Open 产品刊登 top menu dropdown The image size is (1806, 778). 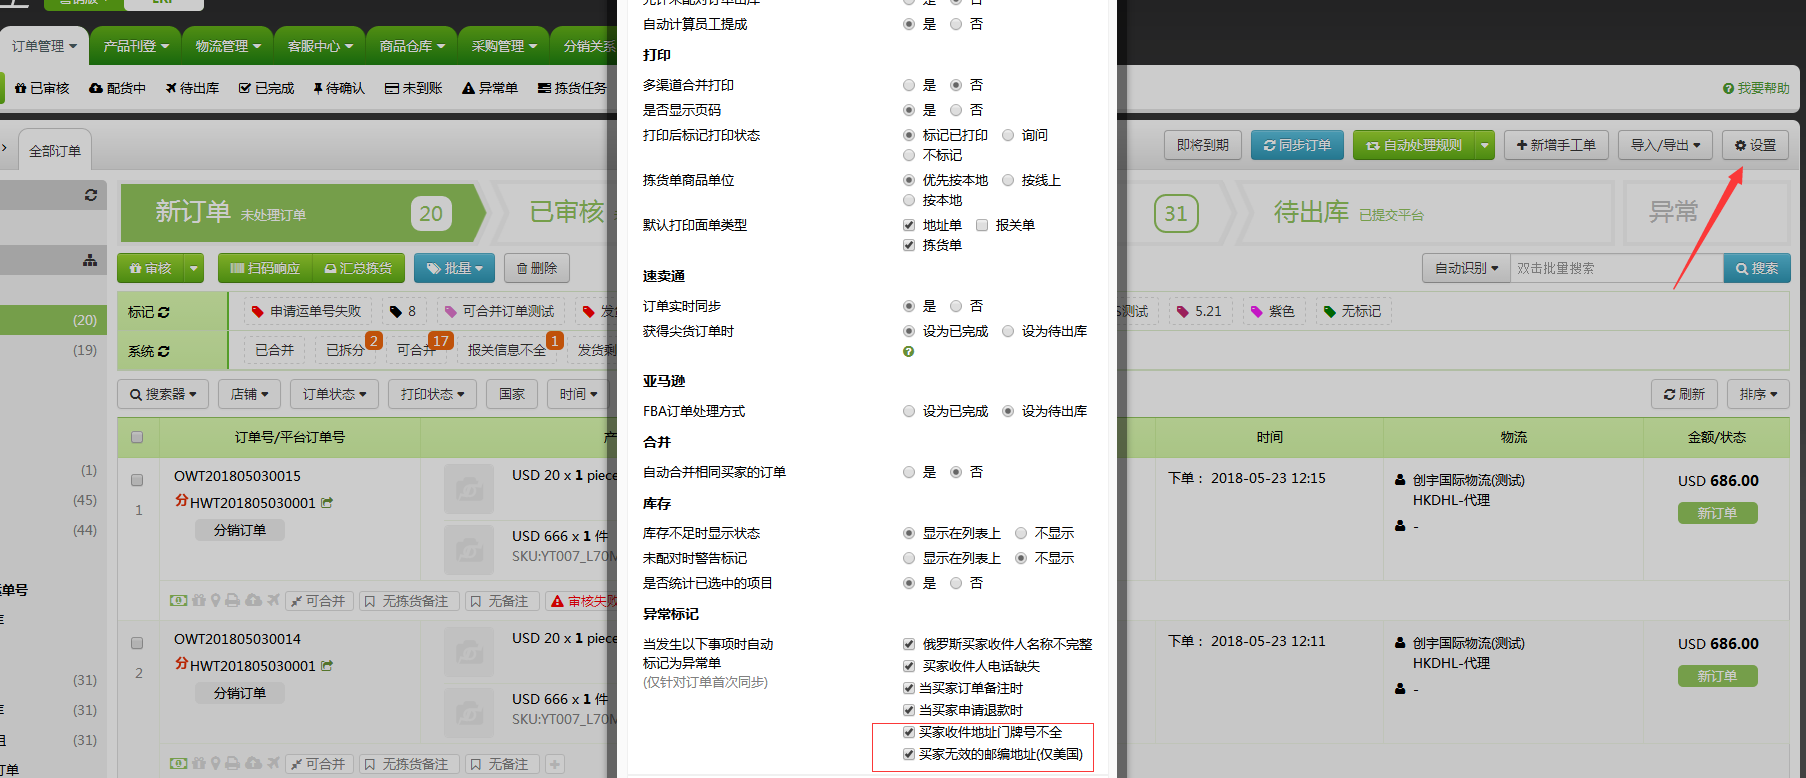point(136,46)
